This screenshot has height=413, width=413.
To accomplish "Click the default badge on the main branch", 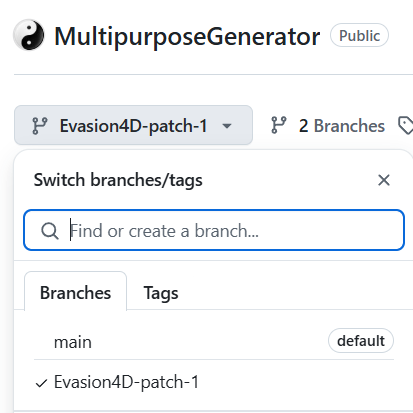I will (x=361, y=341).
